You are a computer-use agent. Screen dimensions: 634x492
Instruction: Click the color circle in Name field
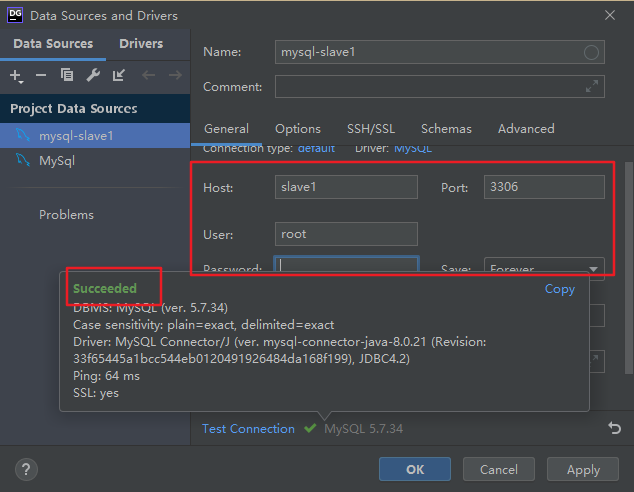(x=591, y=52)
